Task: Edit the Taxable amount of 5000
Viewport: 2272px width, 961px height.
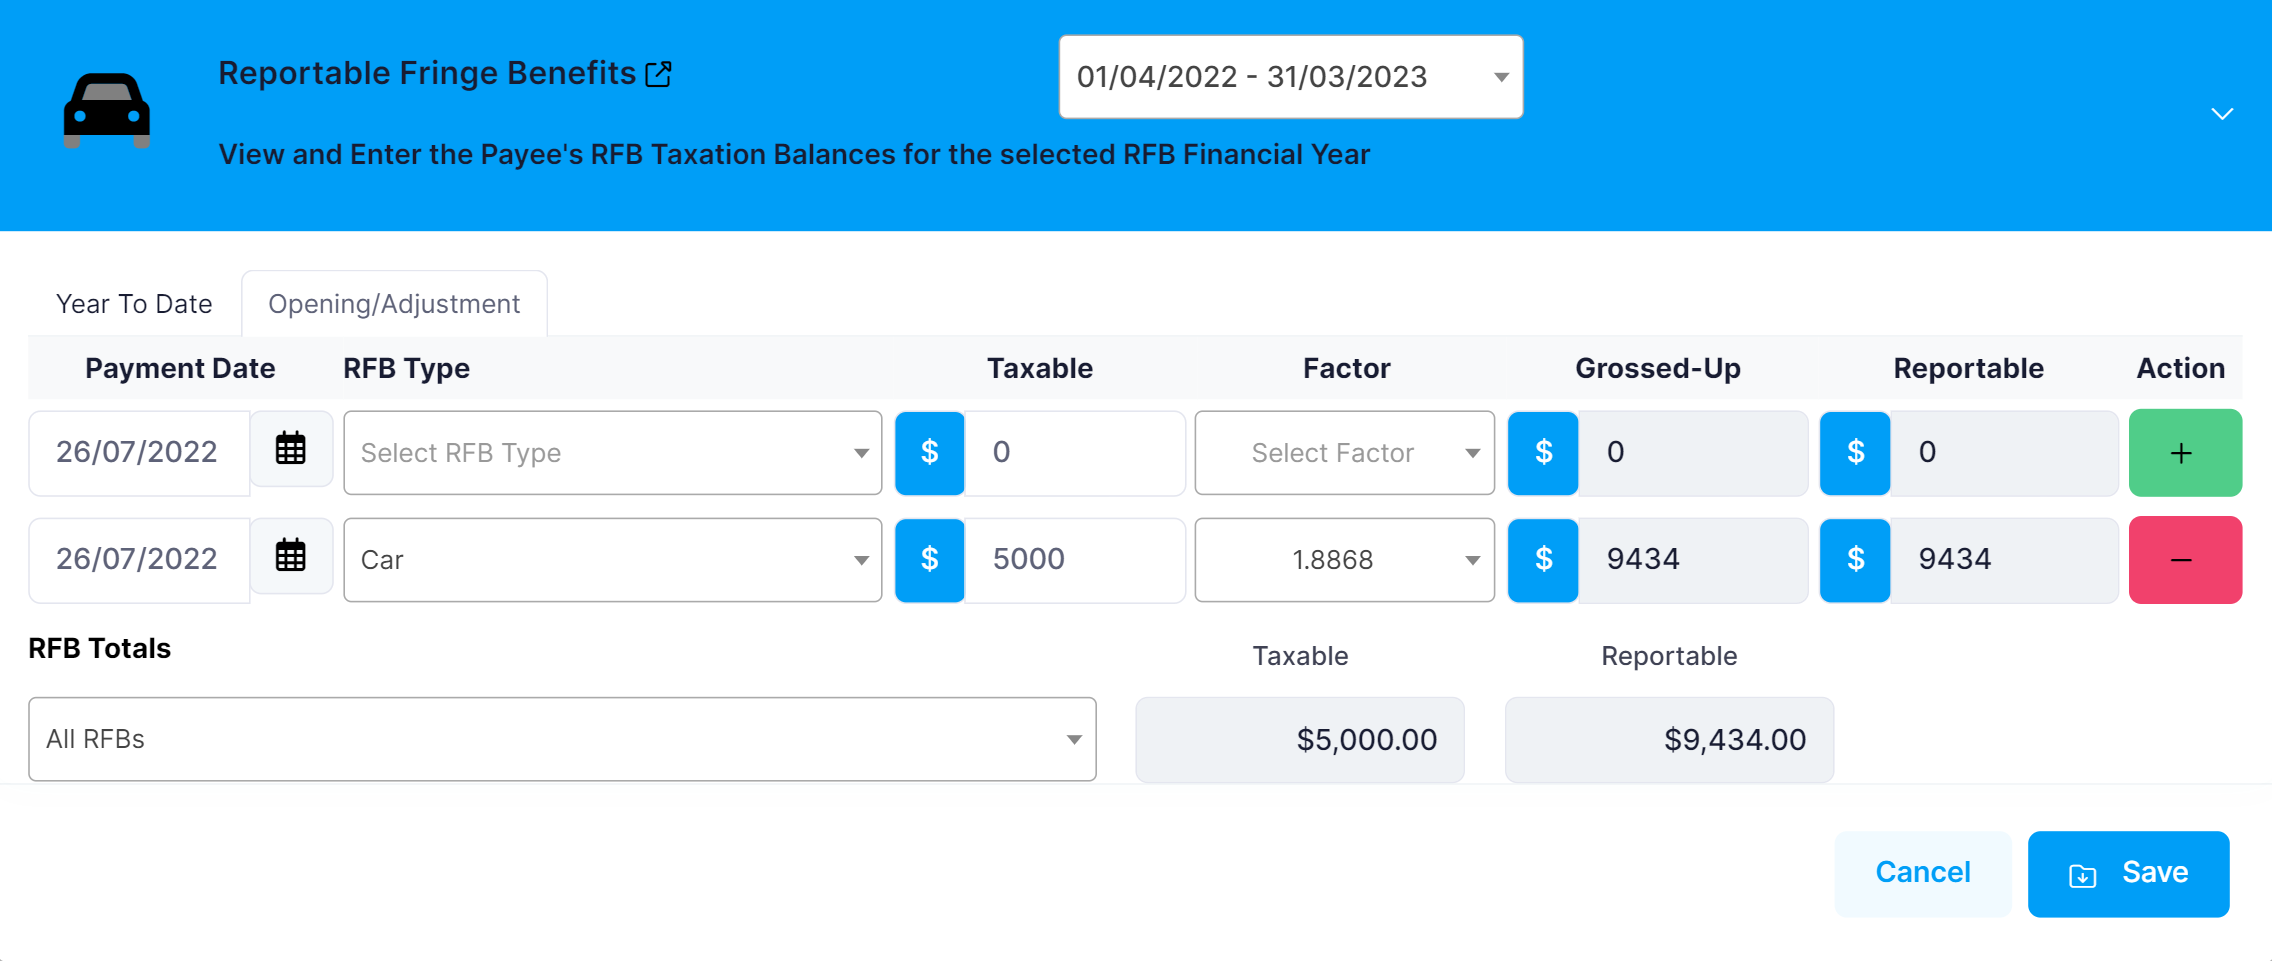Action: coord(1074,560)
